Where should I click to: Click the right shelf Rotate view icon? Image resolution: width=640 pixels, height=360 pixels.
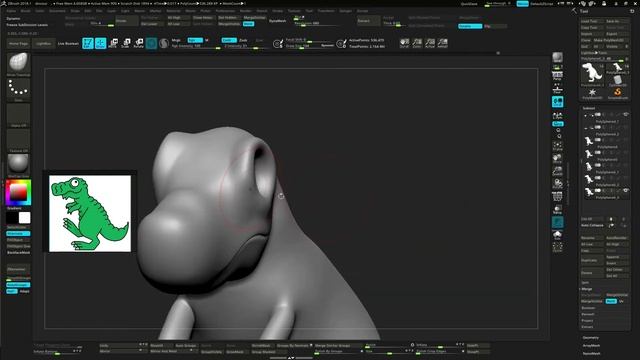(x=557, y=184)
